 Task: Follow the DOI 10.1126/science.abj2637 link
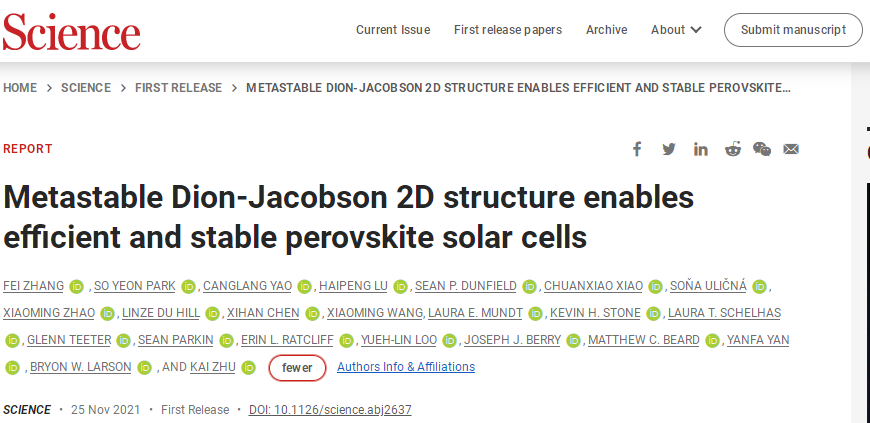(x=330, y=410)
